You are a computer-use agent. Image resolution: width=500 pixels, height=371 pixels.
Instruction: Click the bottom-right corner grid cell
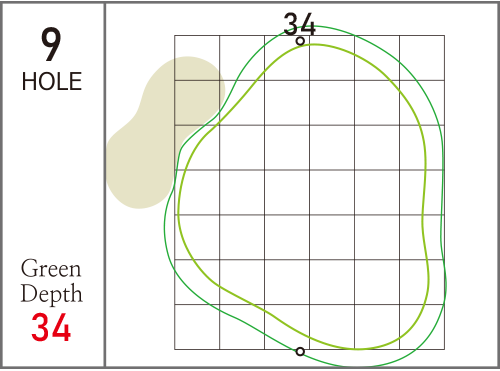point(422,327)
